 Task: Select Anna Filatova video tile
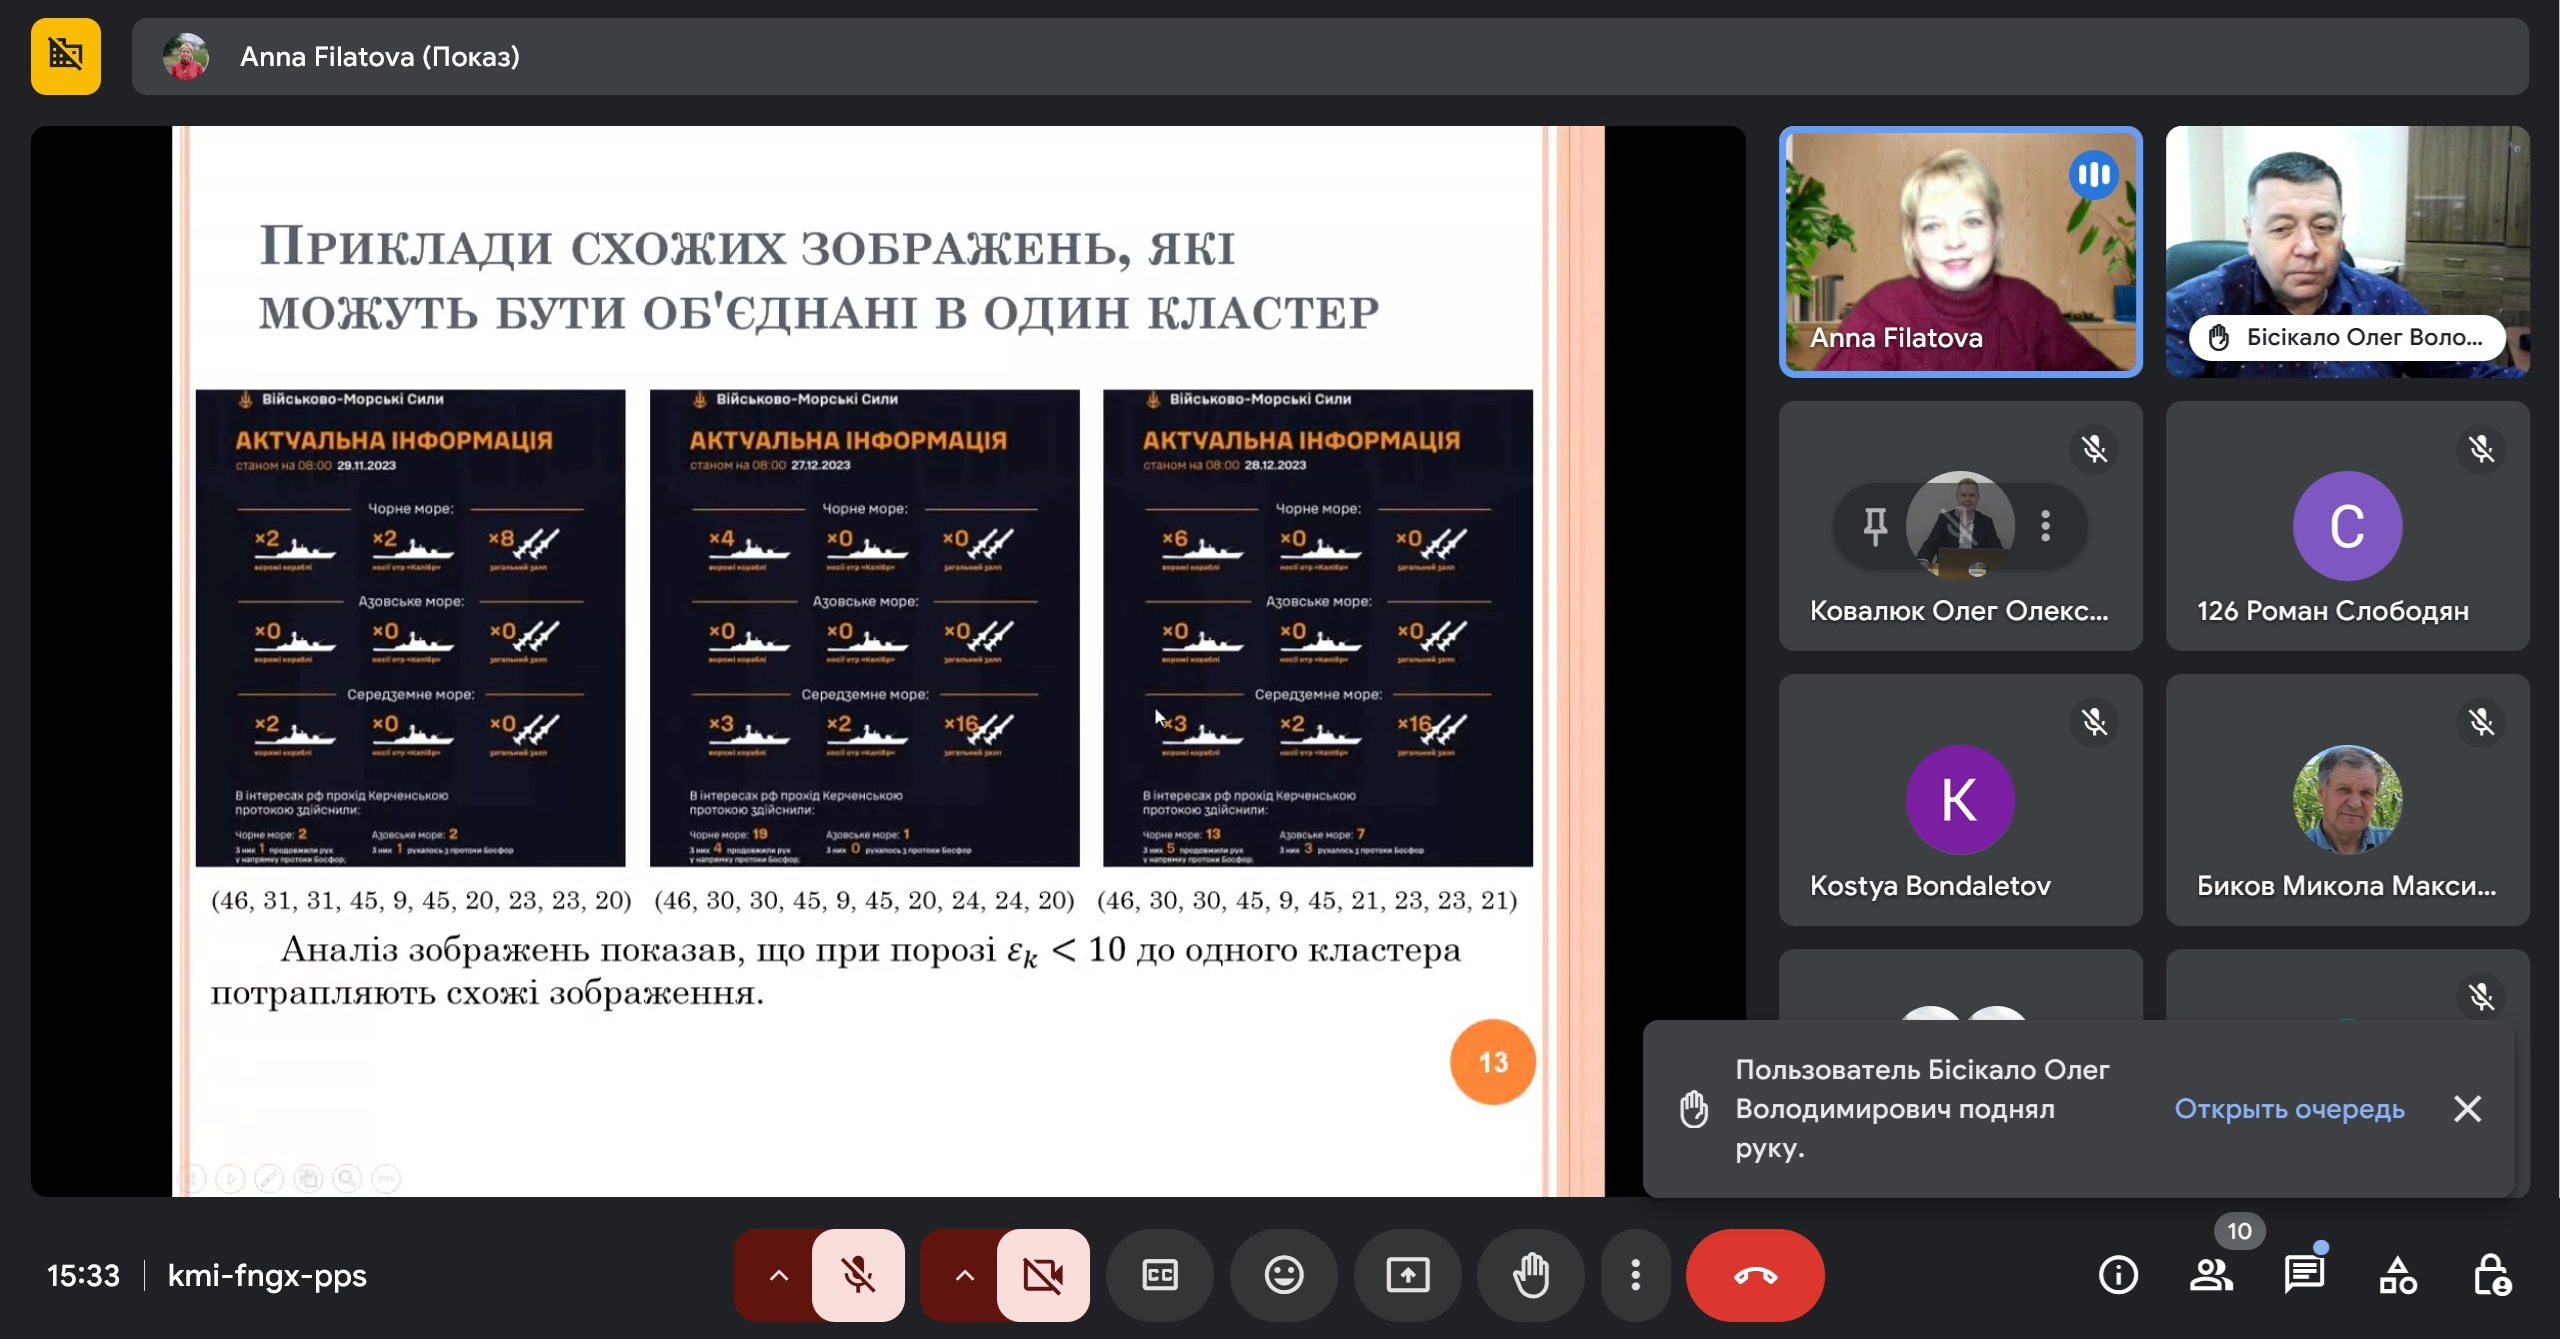1960,252
